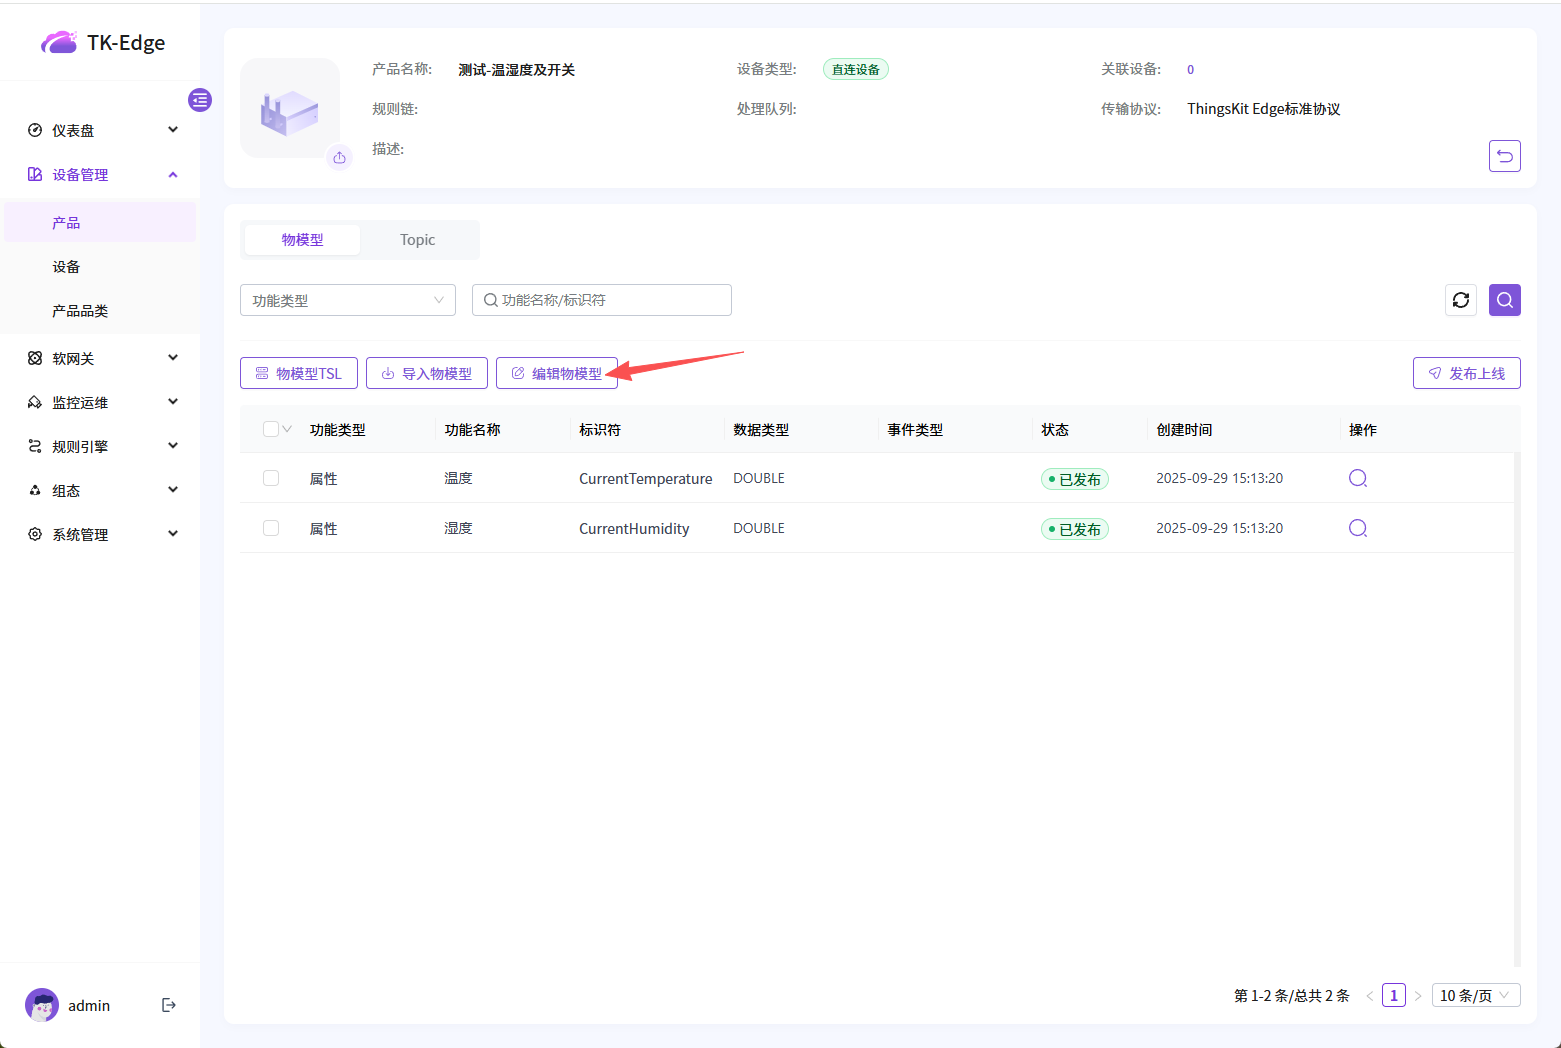Click the 编辑物模型 button
This screenshot has width=1561, height=1048.
pos(556,373)
